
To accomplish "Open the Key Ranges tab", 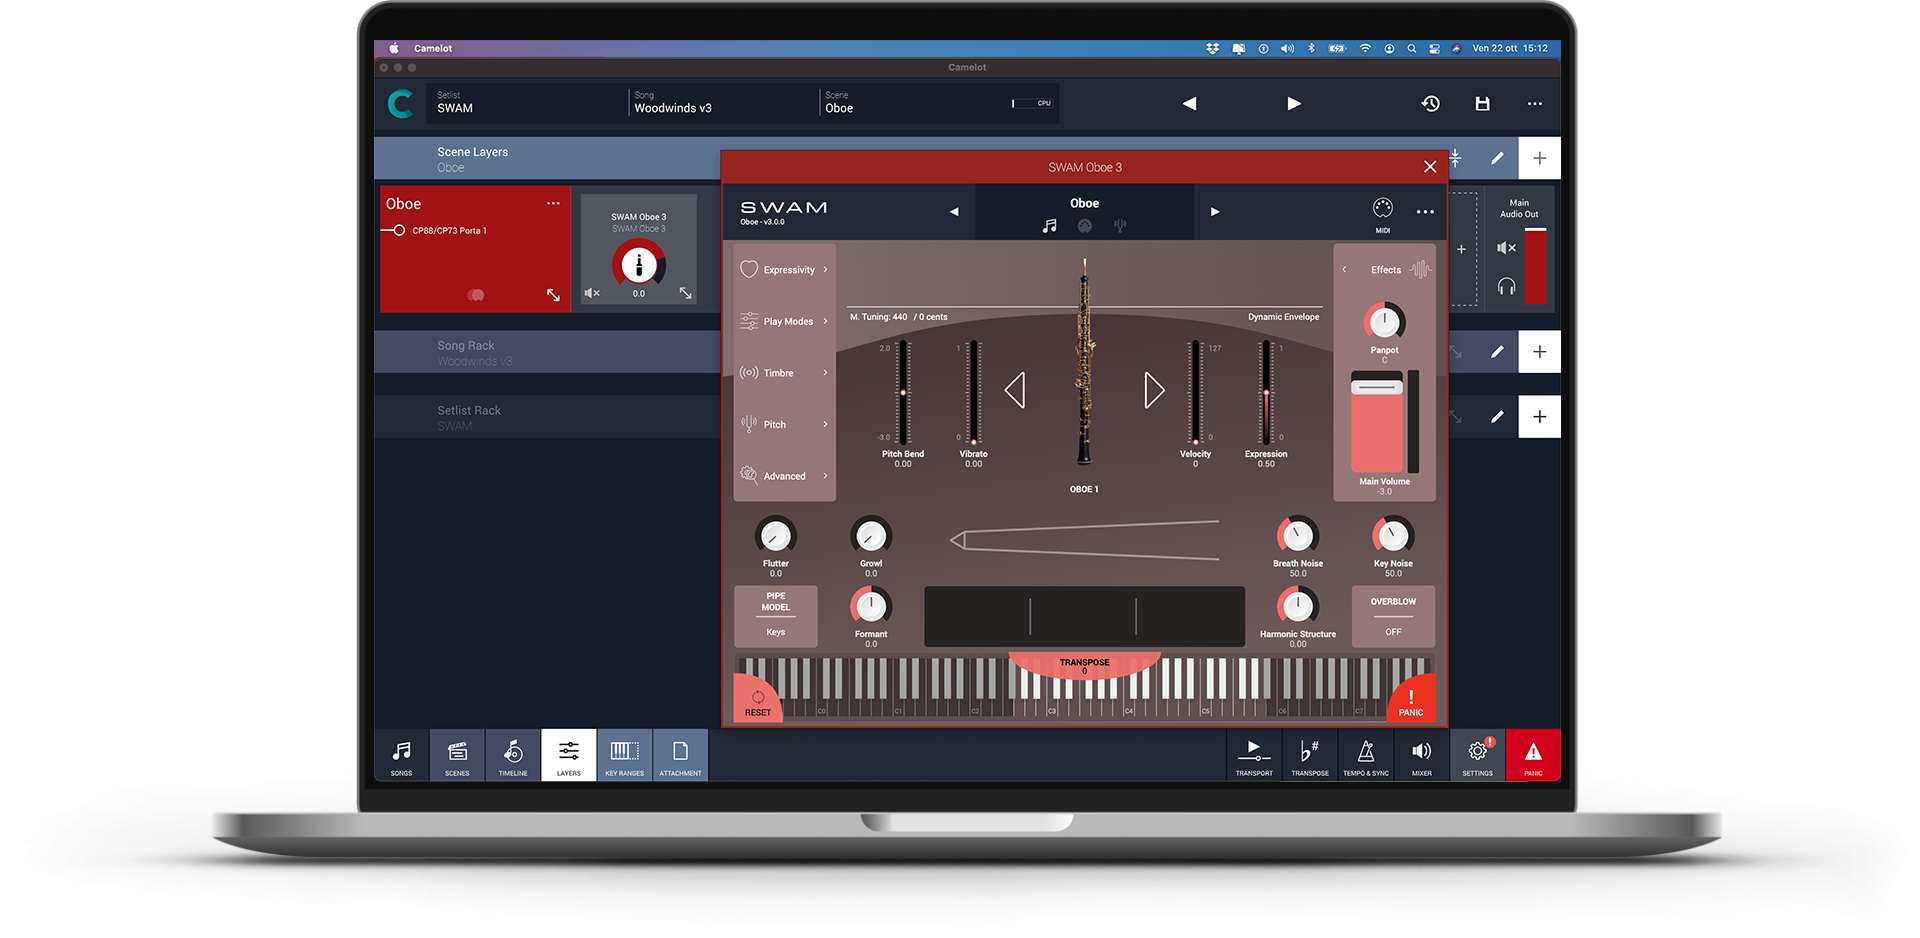I will coord(625,755).
